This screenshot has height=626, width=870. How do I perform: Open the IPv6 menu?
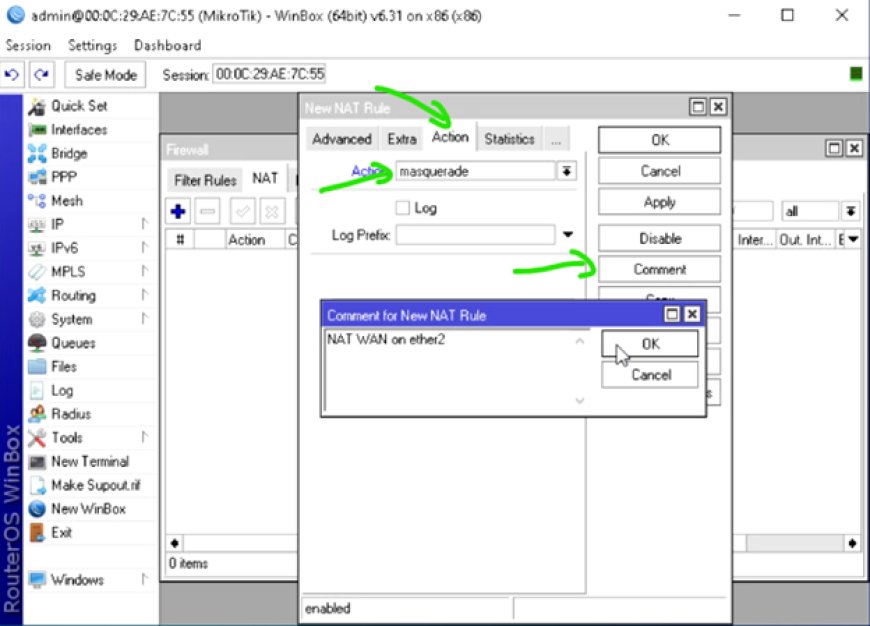pos(64,248)
